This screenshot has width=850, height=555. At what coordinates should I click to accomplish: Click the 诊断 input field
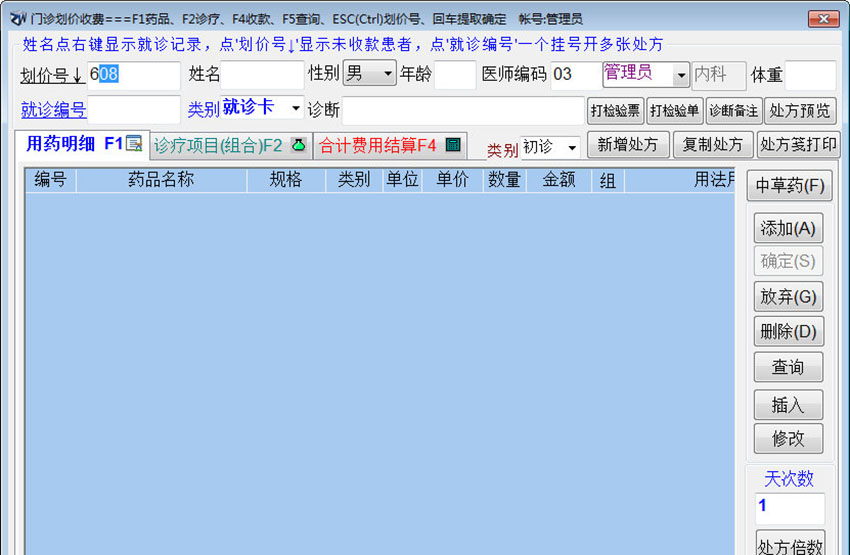(x=463, y=111)
